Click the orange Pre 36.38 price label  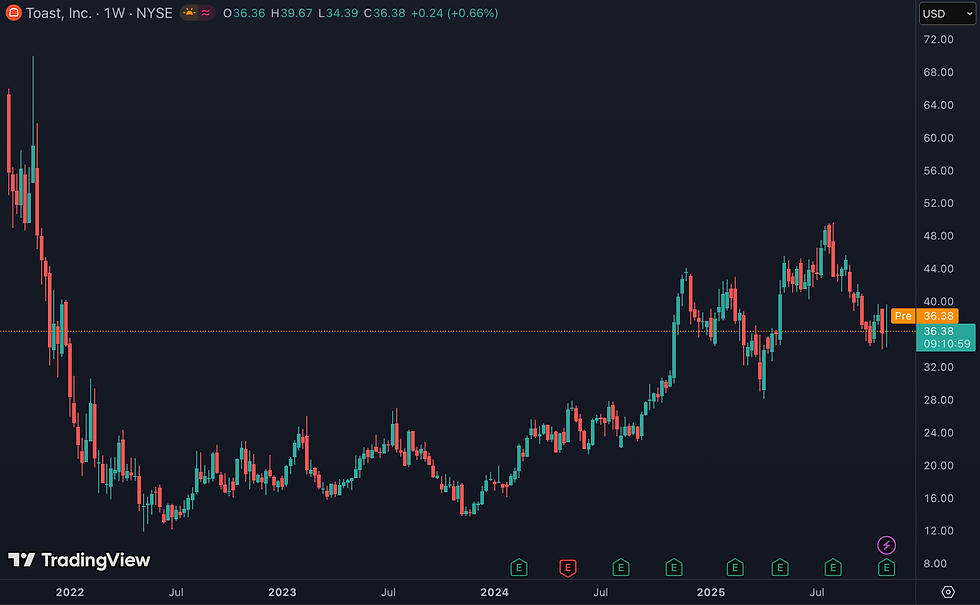(925, 316)
